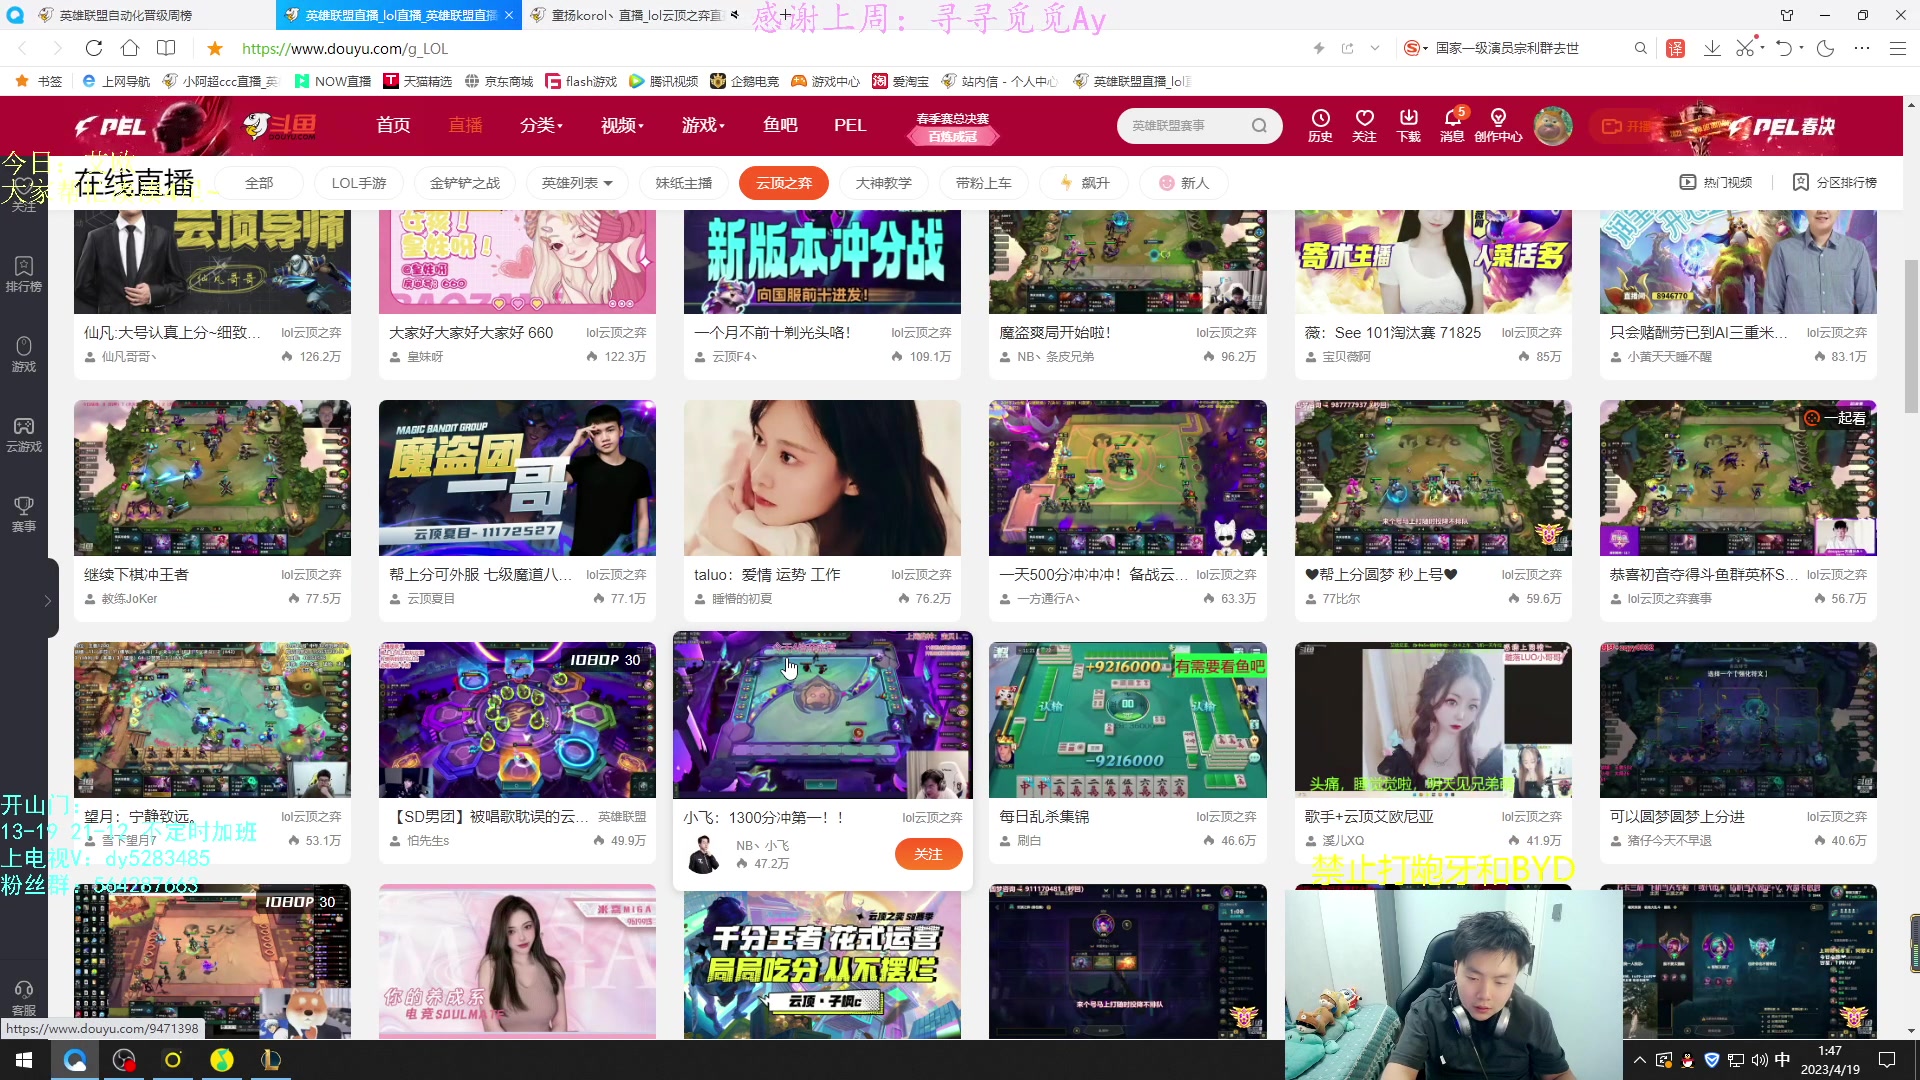The height and width of the screenshot is (1080, 1920).
Task: Follow streamer 小飞 via the 关注 button
Action: [x=928, y=854]
